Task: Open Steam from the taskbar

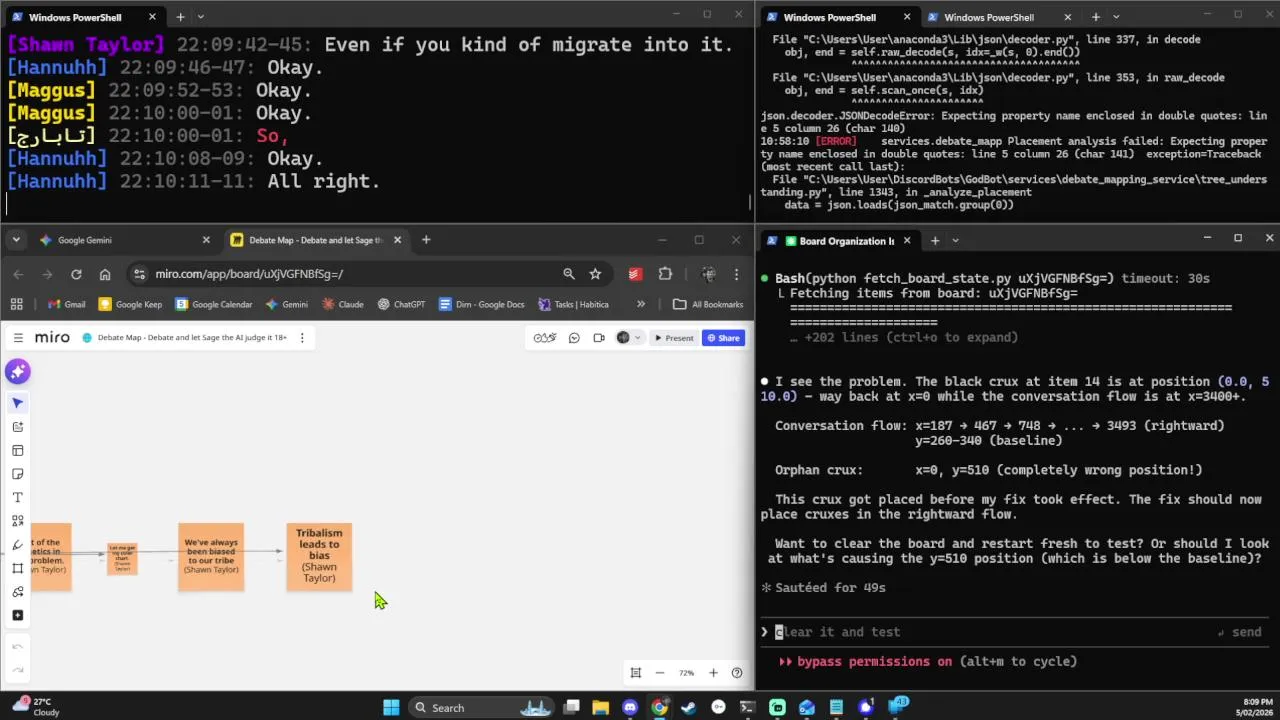Action: [688, 708]
